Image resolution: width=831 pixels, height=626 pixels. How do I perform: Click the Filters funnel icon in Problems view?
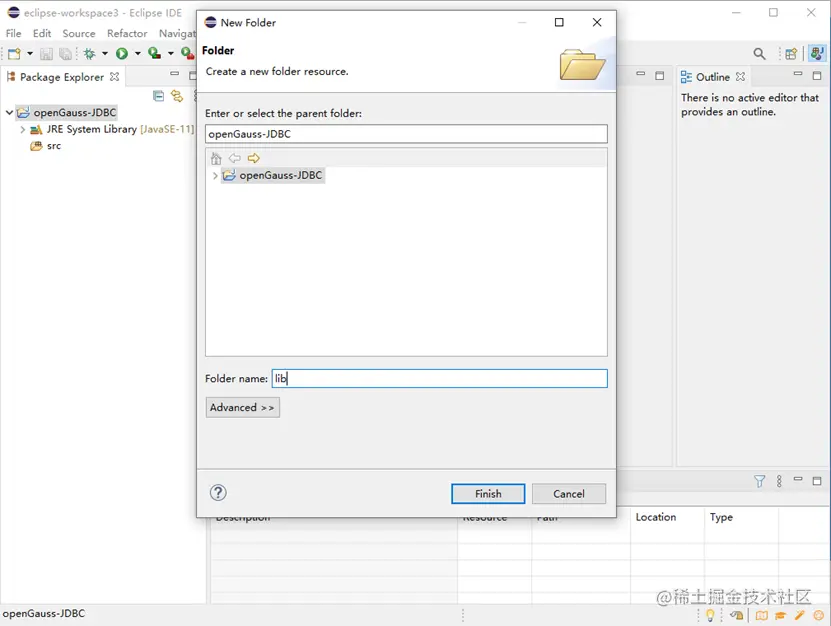(759, 481)
